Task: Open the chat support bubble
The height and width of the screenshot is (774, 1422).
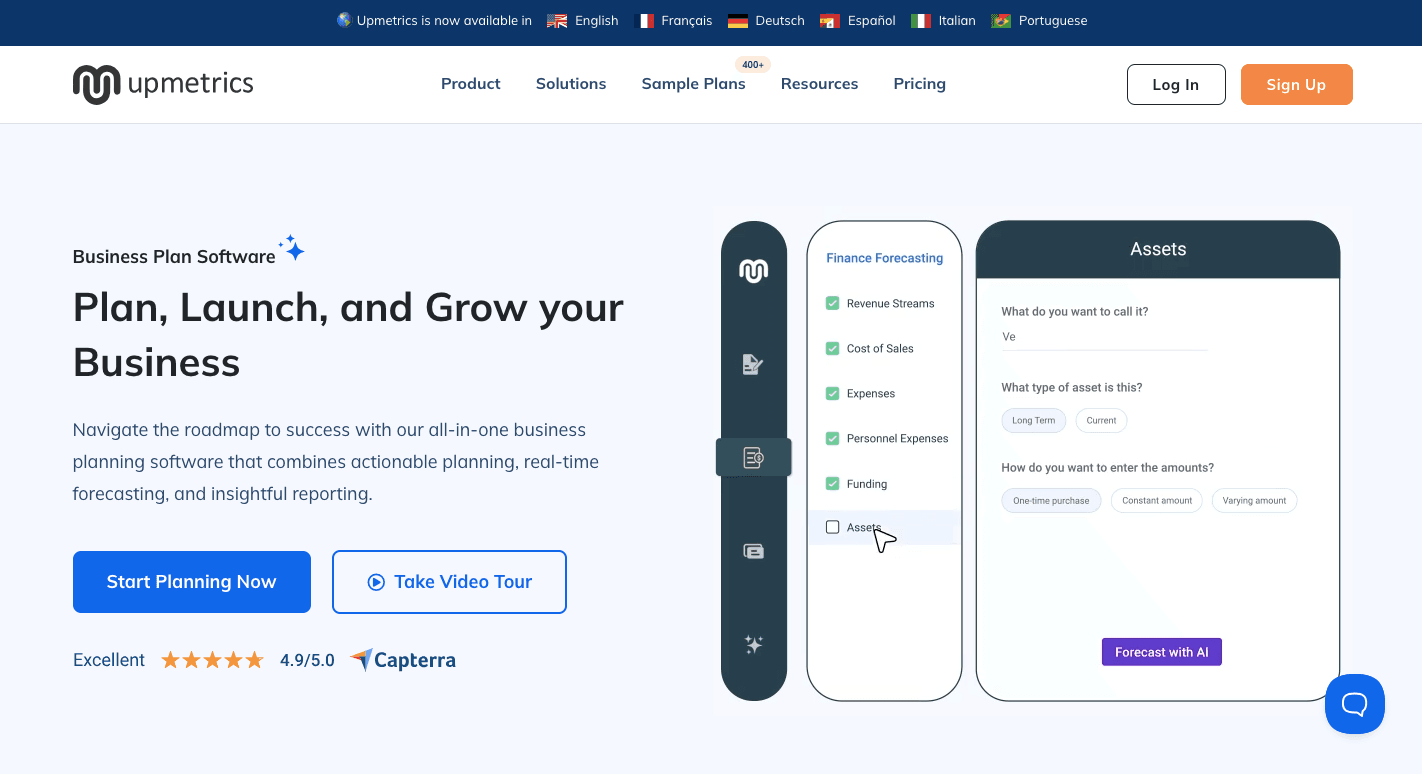Action: (1355, 704)
